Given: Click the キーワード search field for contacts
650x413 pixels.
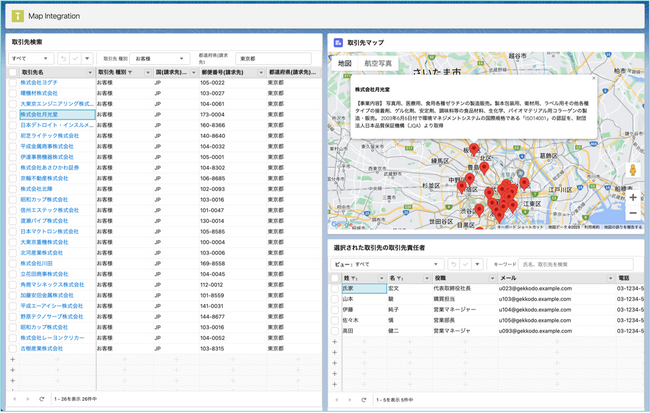Looking at the screenshot, I should pyautogui.click(x=575, y=264).
